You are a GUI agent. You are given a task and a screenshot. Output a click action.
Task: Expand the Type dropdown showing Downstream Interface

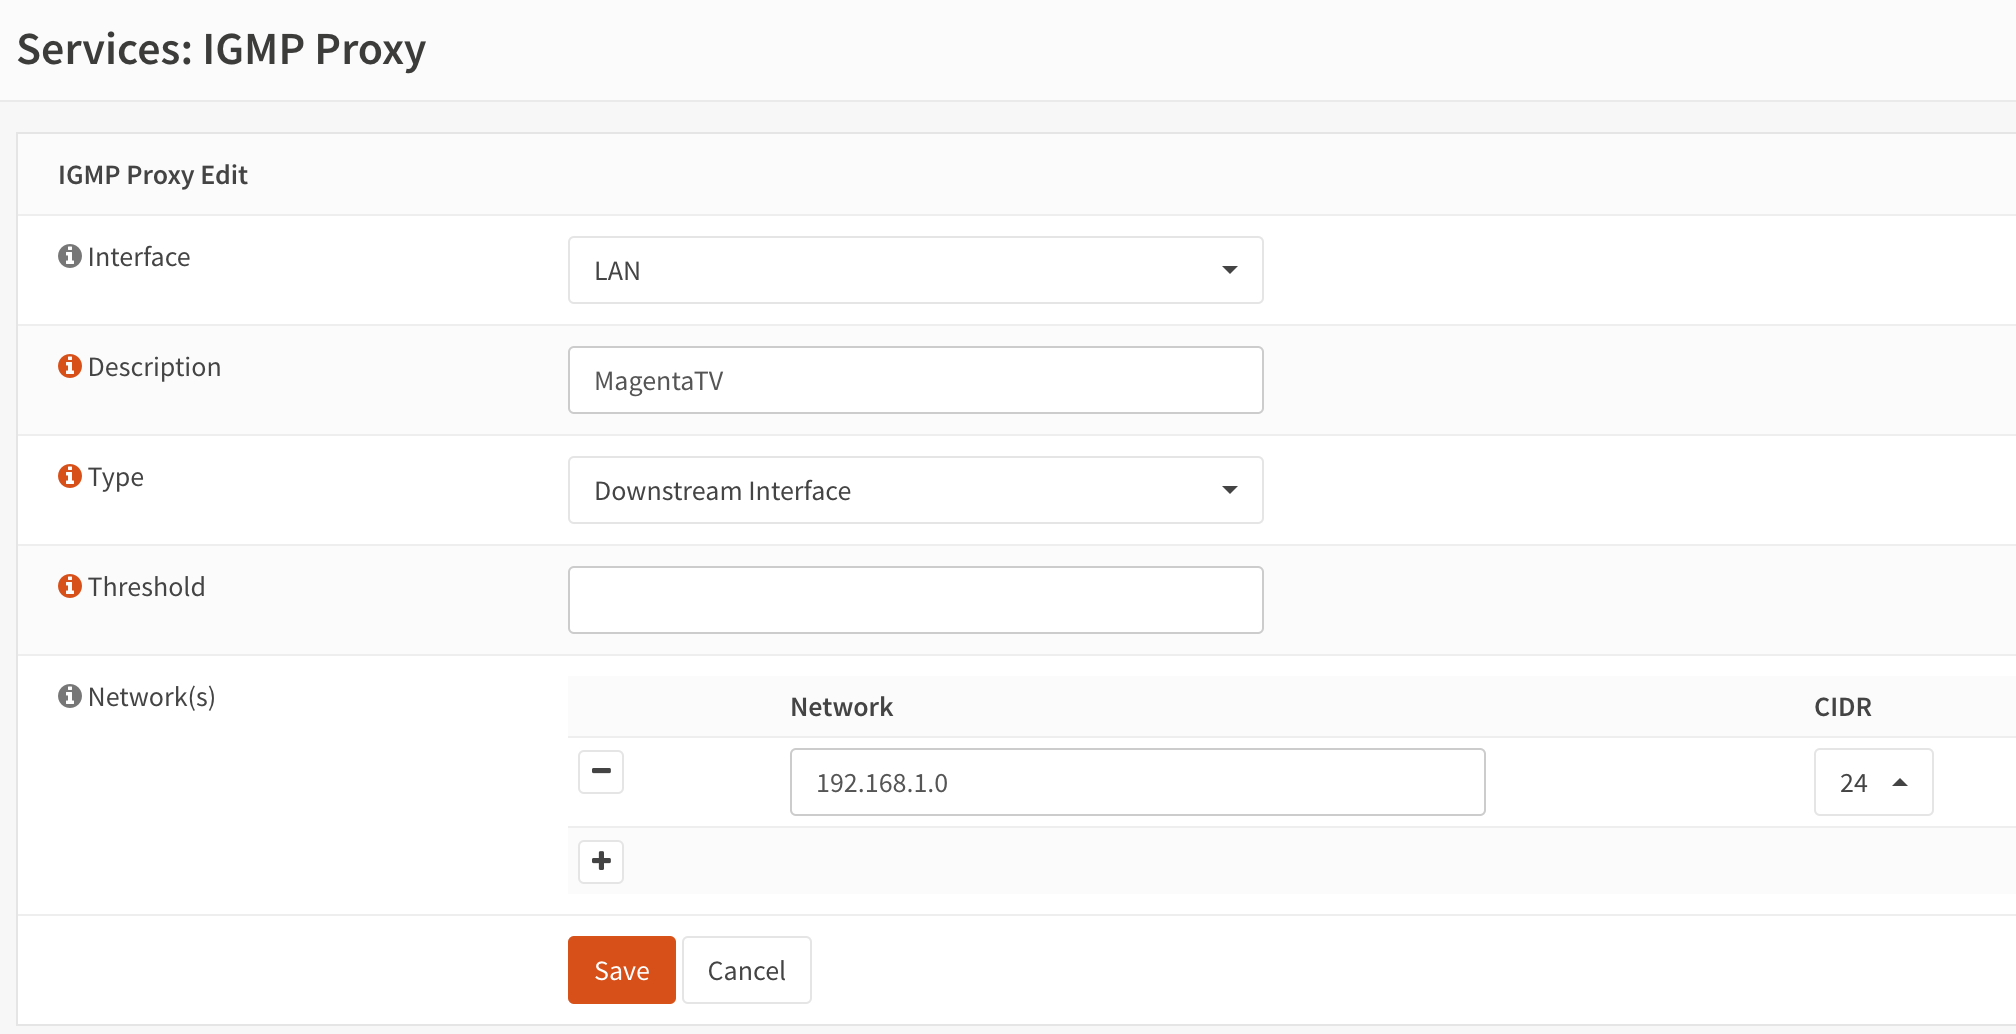point(915,490)
